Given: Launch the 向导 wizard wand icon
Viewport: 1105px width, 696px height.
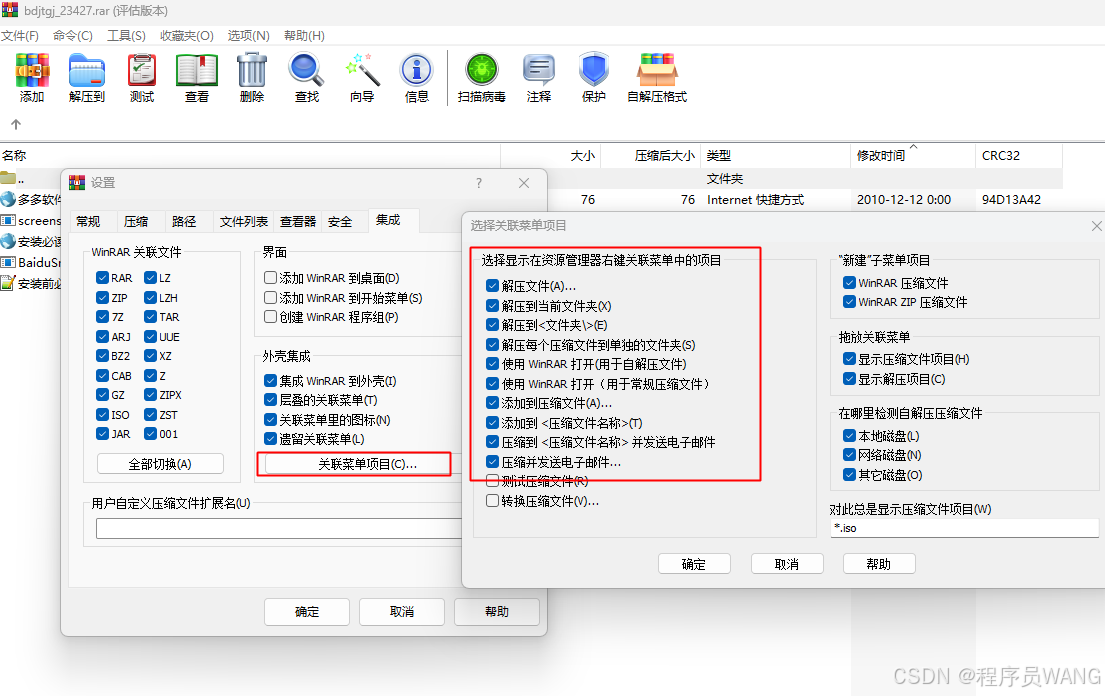Looking at the screenshot, I should click(362, 70).
